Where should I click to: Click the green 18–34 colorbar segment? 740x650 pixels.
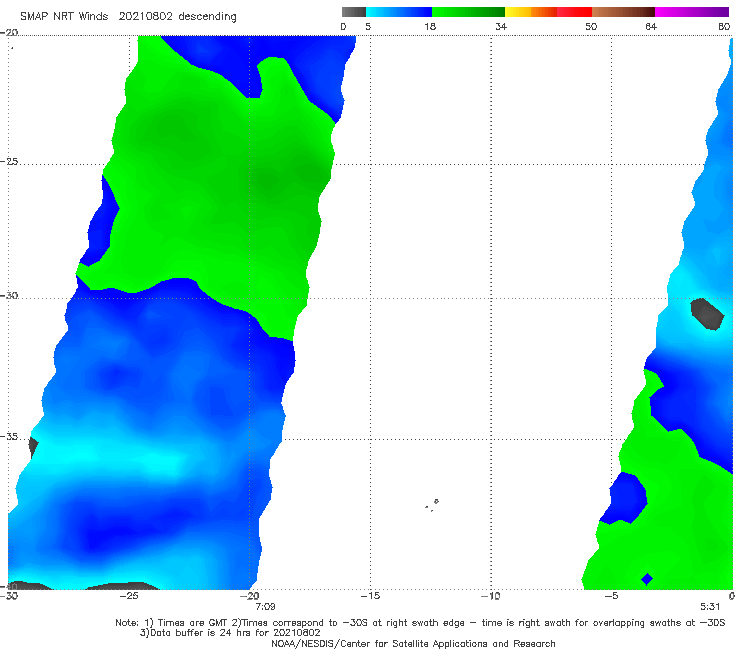pyautogui.click(x=468, y=12)
